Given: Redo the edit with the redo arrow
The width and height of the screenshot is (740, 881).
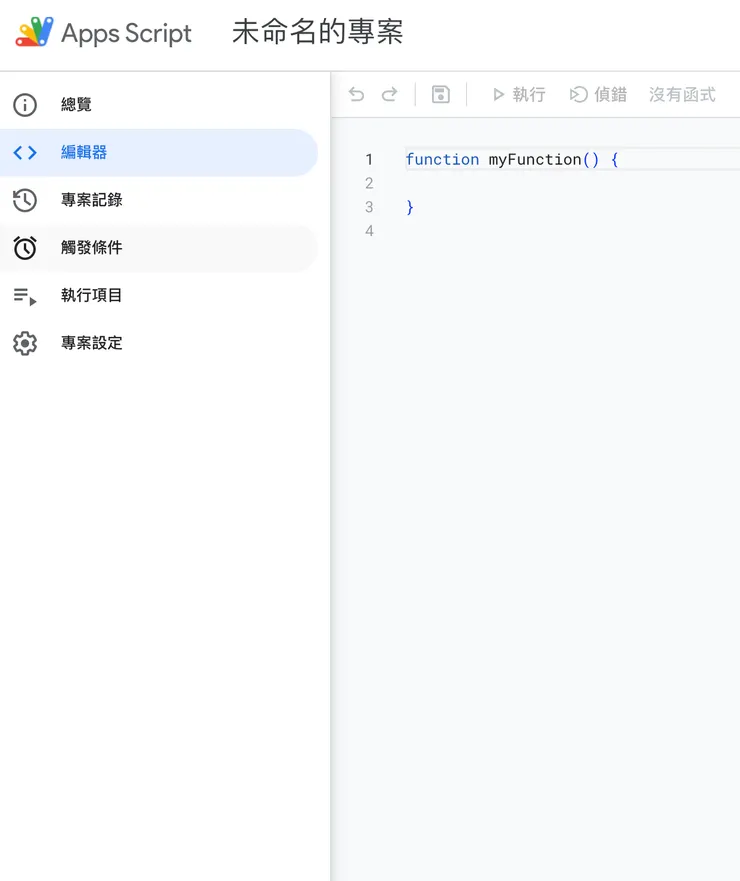Looking at the screenshot, I should (389, 94).
